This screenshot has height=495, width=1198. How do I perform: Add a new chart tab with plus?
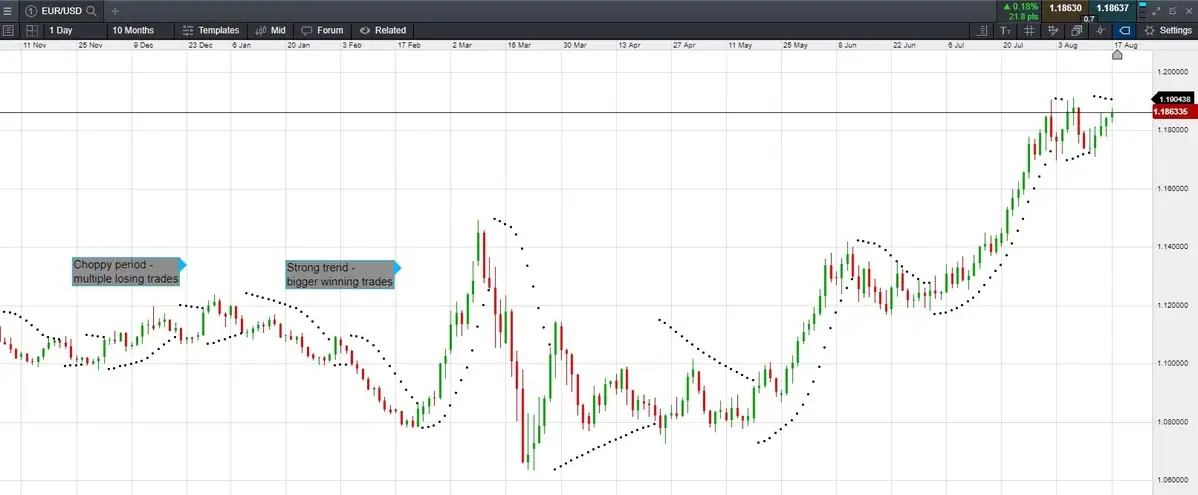(115, 10)
